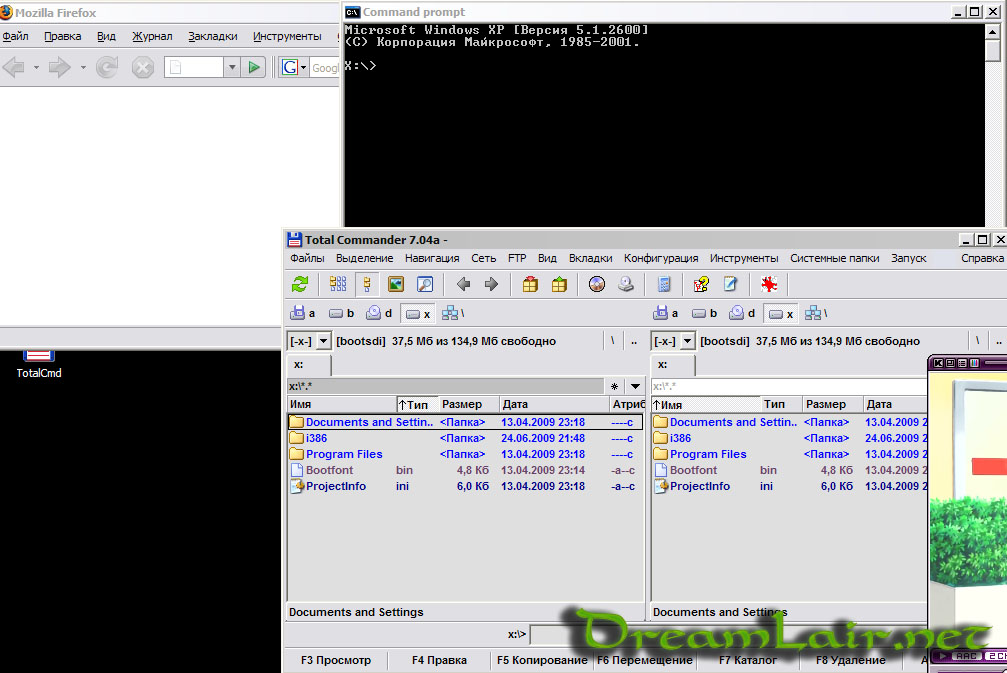Expand Firefox address bar dropdown arrow

coord(231,67)
